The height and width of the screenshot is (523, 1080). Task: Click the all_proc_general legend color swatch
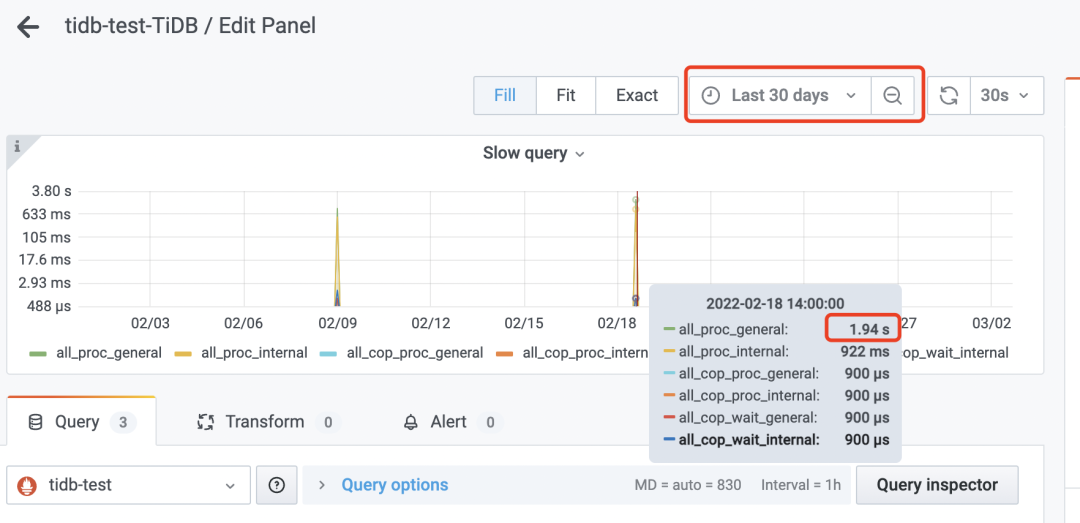pyautogui.click(x=39, y=353)
